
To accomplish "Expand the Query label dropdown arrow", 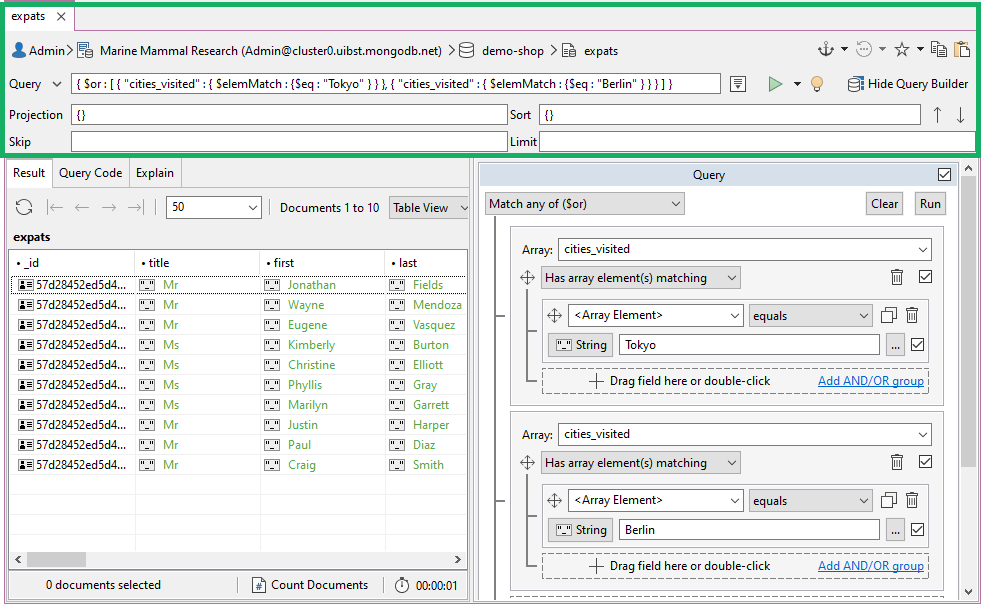I will point(57,84).
